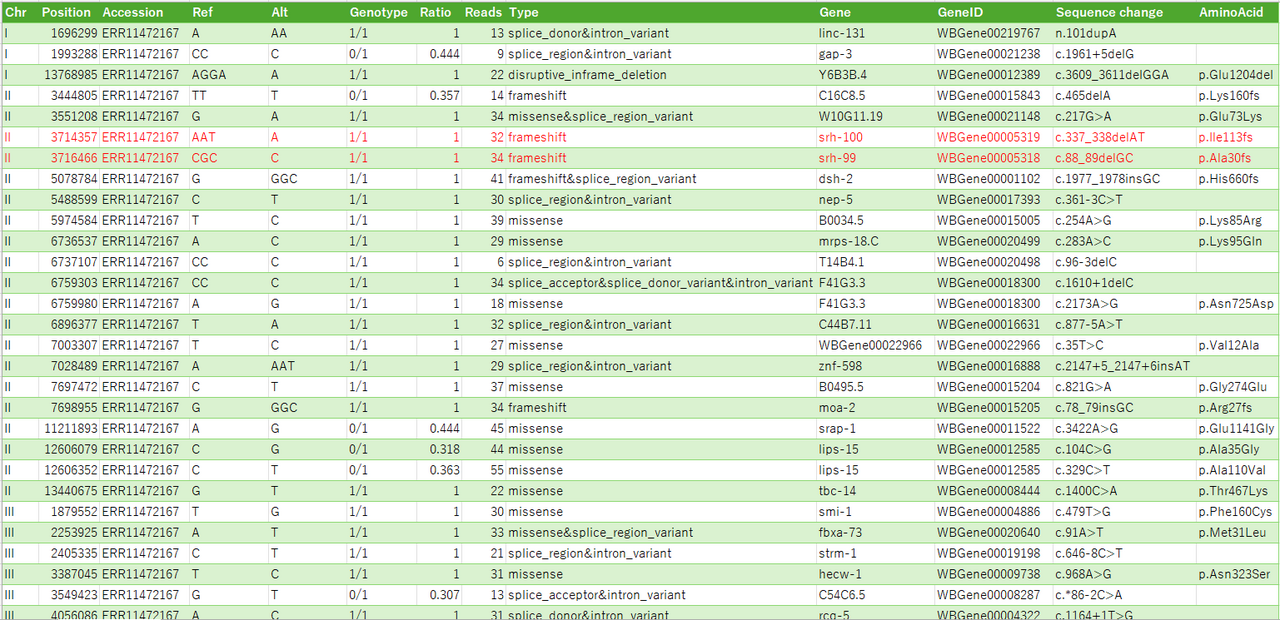
Task: Click the linc-131 gene cell
Action: pyautogui.click(x=841, y=33)
